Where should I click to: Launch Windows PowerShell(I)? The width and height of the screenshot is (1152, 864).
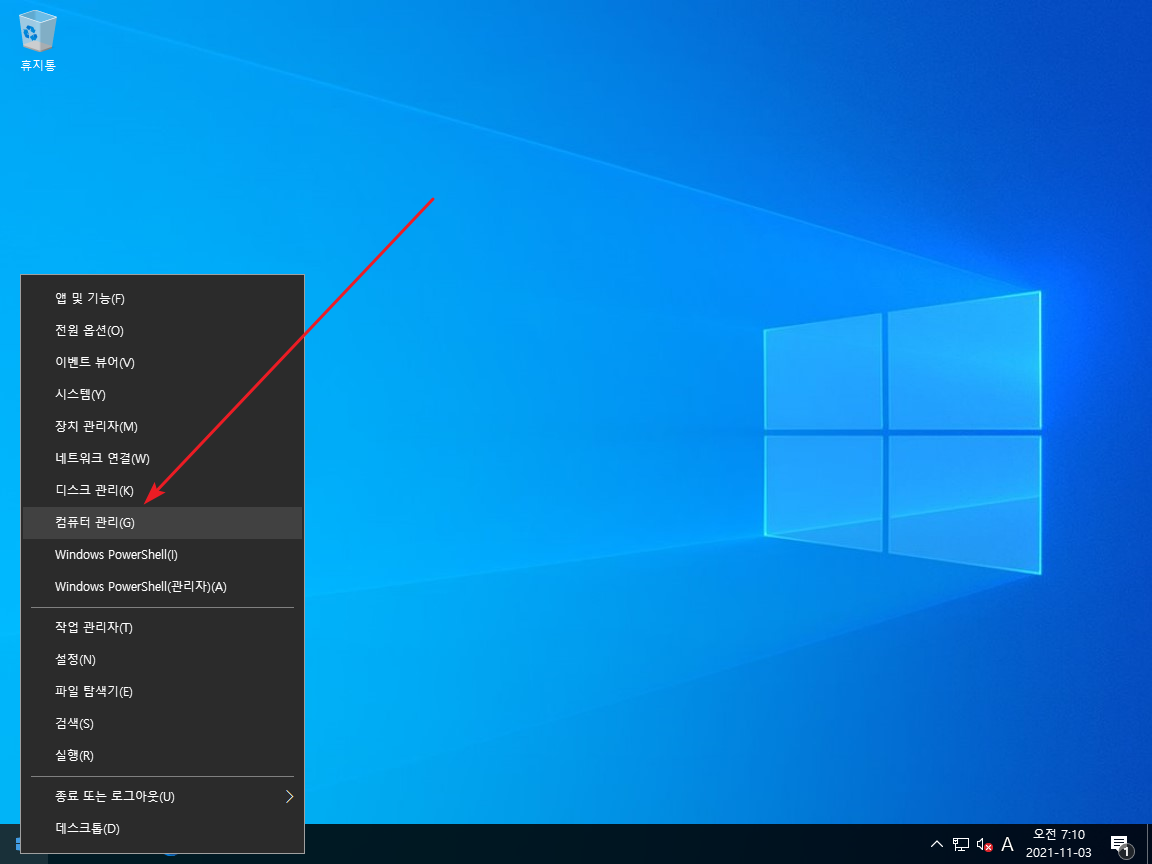tap(162, 555)
